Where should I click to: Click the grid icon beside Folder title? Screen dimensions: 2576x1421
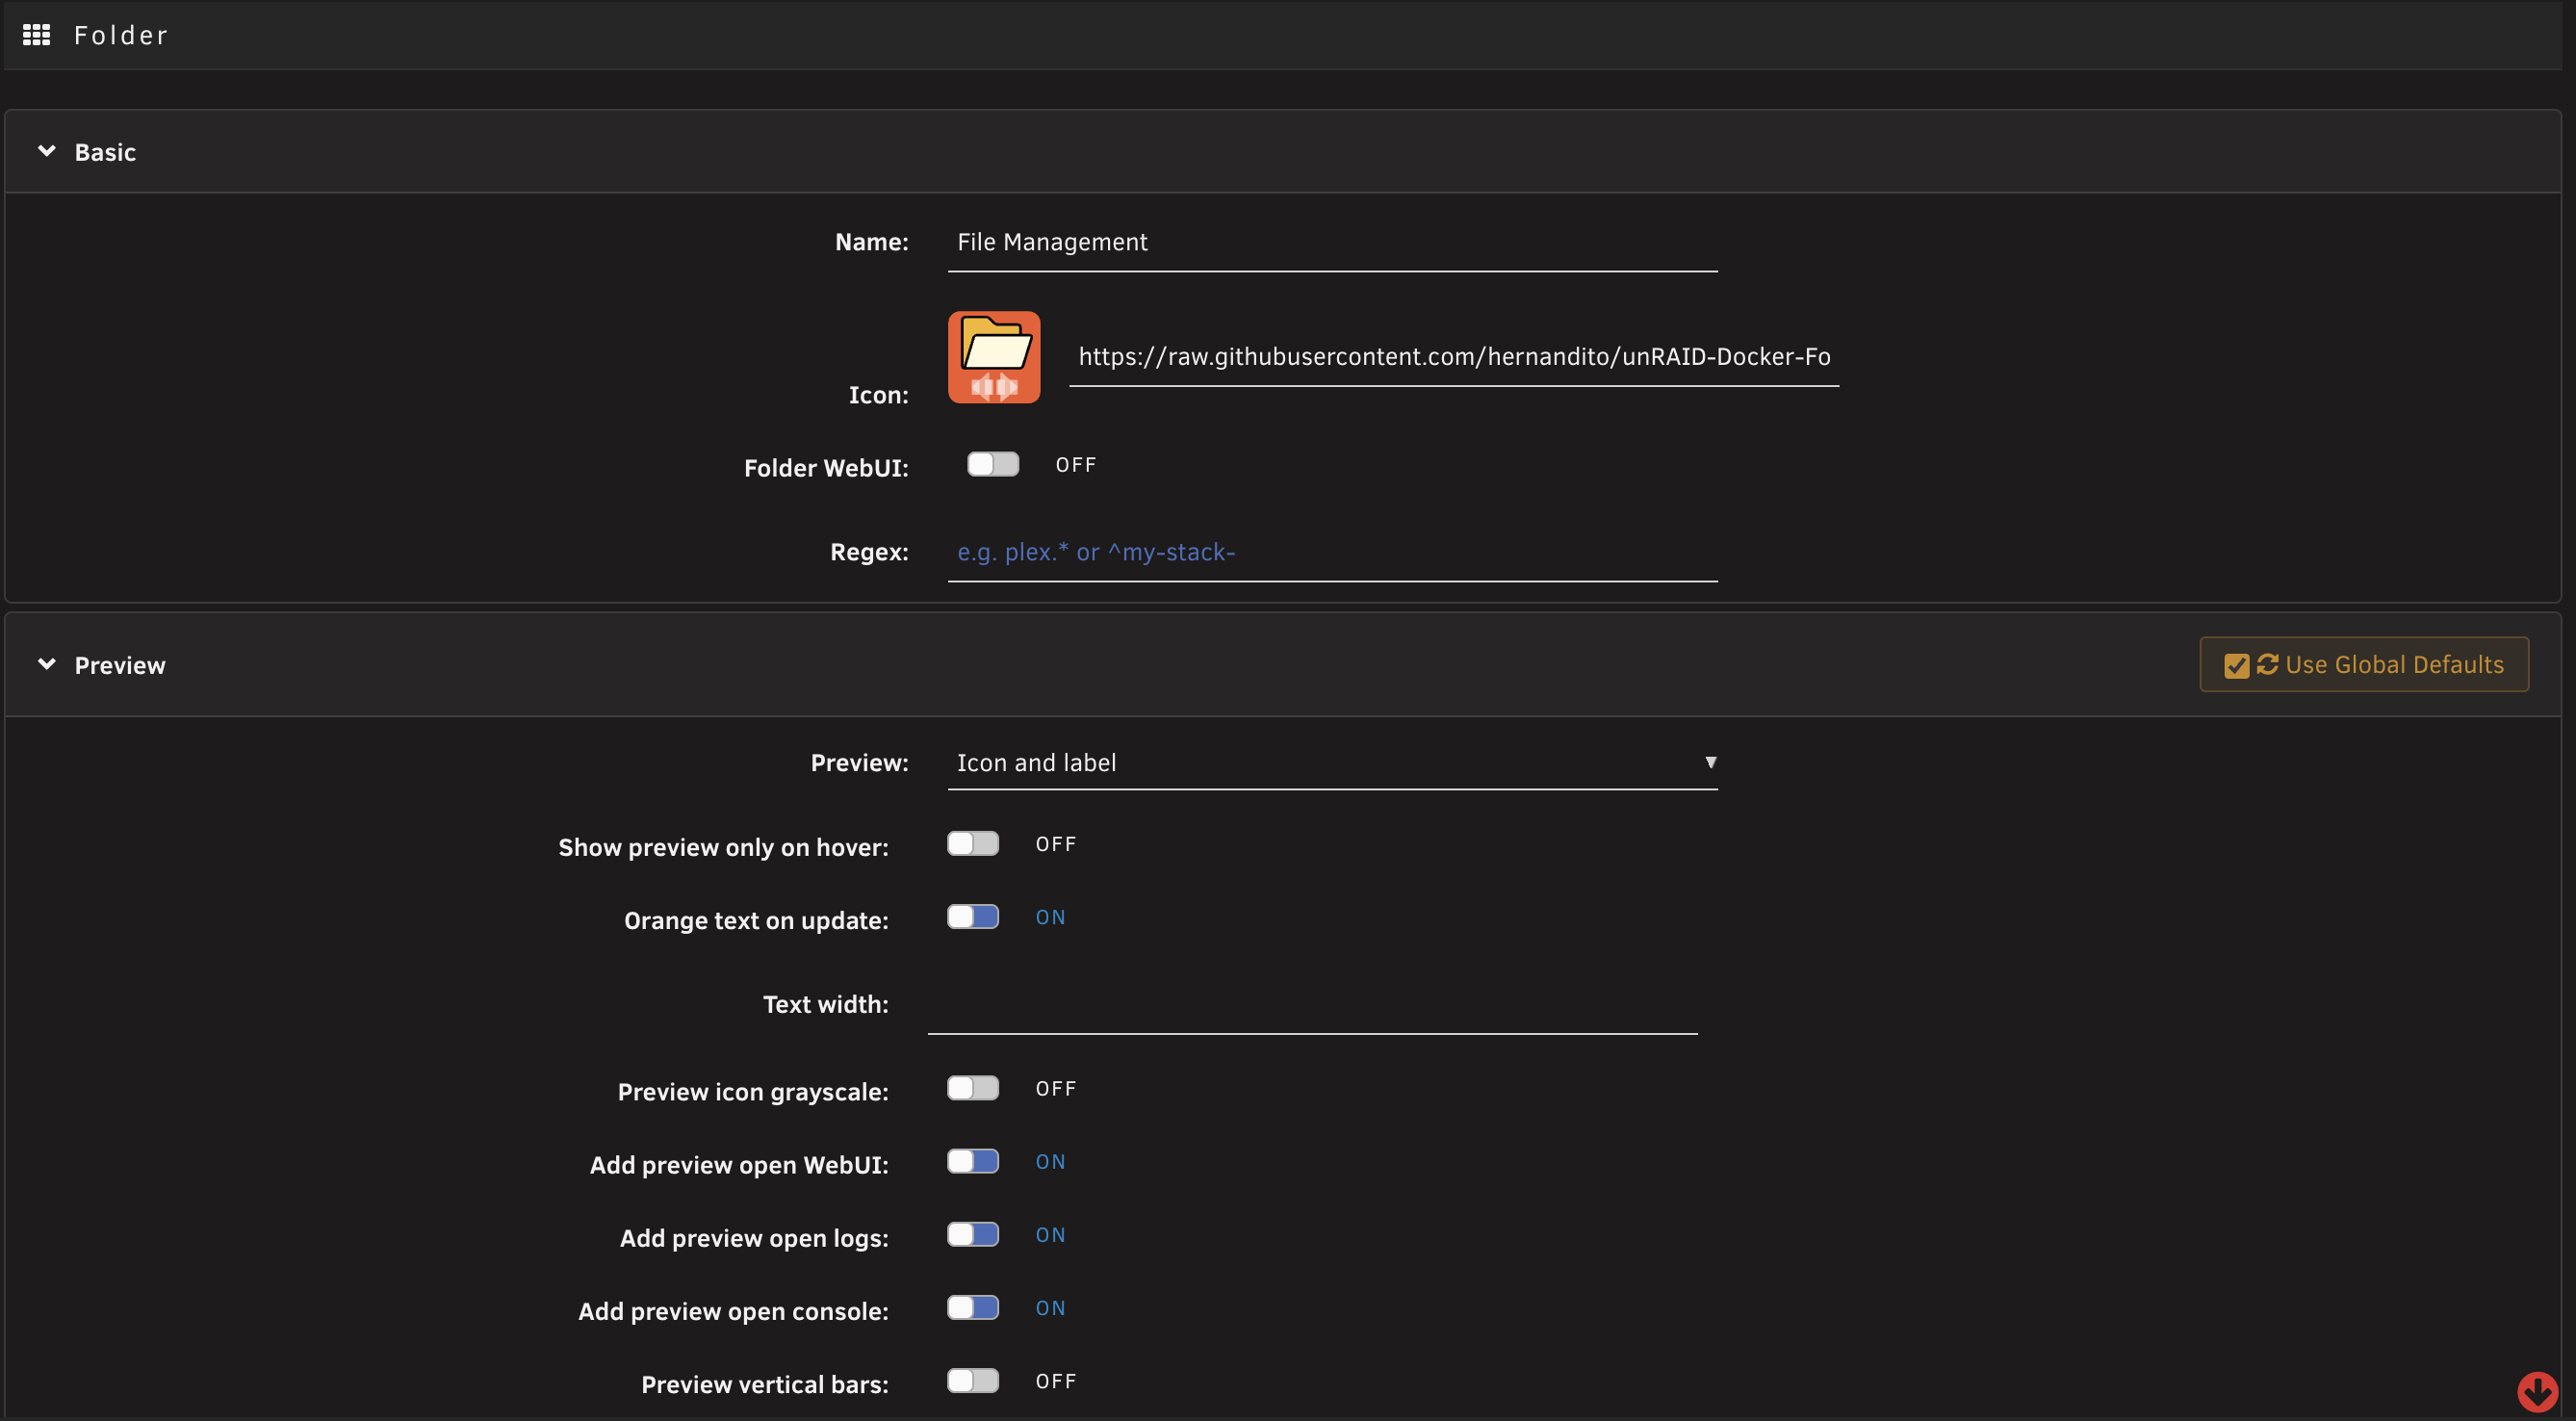(36, 35)
